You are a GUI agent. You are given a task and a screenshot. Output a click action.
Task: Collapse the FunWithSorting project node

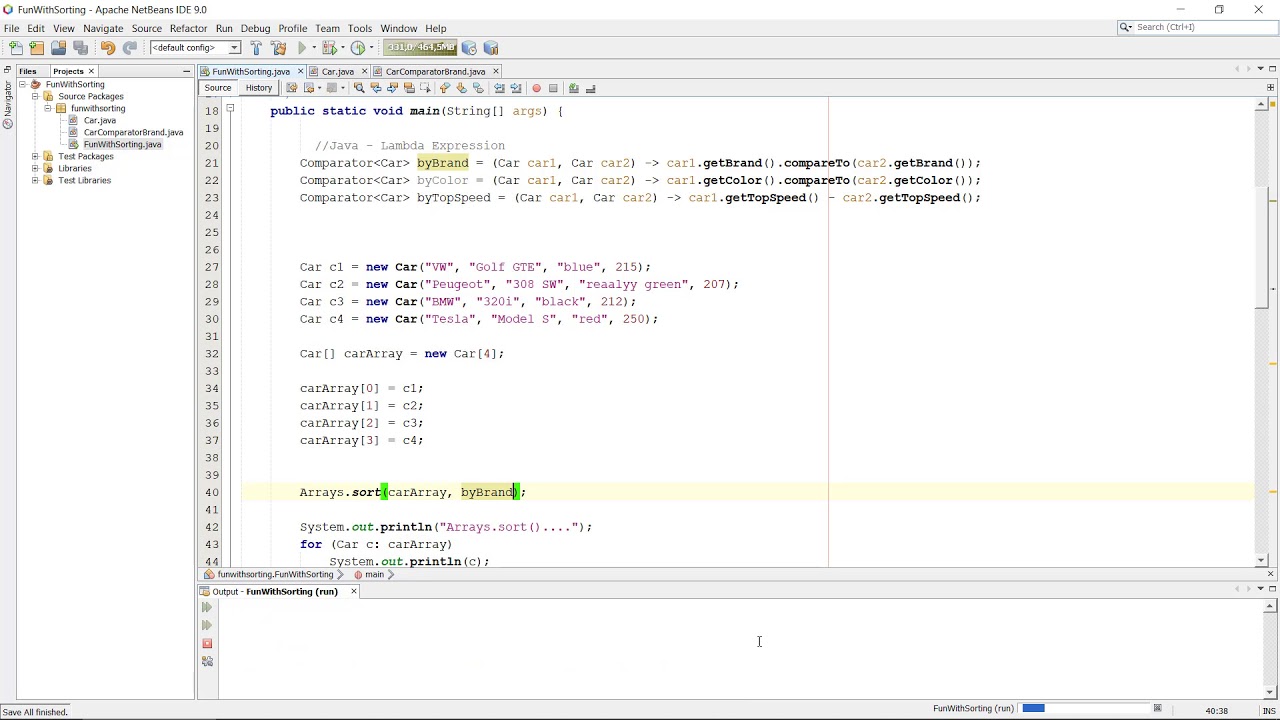click(23, 84)
